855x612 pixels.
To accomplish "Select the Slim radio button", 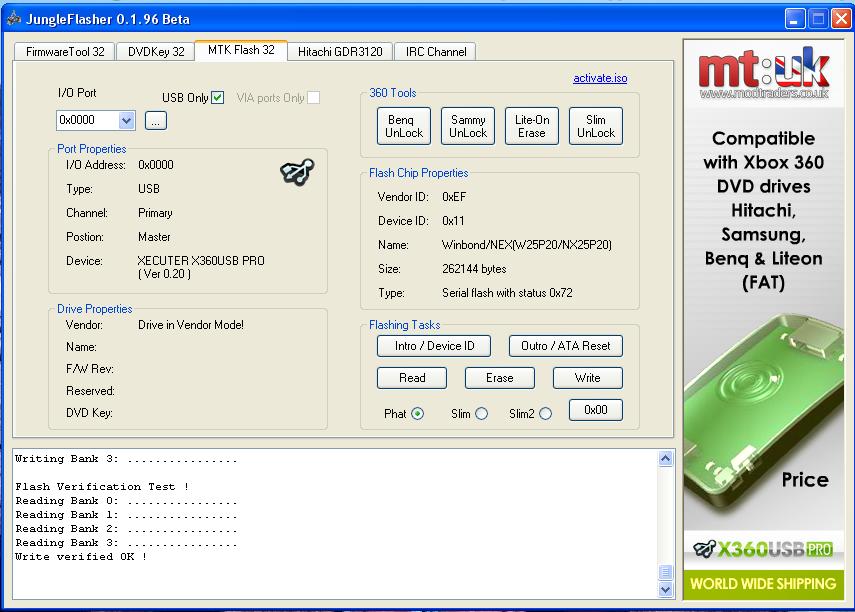I will click(x=481, y=413).
